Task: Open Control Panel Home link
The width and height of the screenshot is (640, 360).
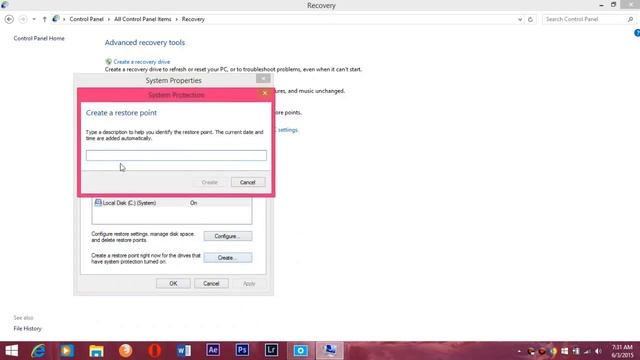Action: [39, 38]
